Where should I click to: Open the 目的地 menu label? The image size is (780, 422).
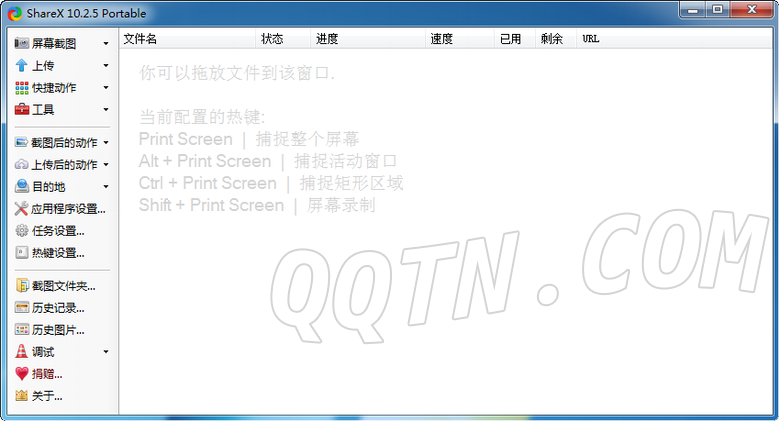[x=48, y=187]
